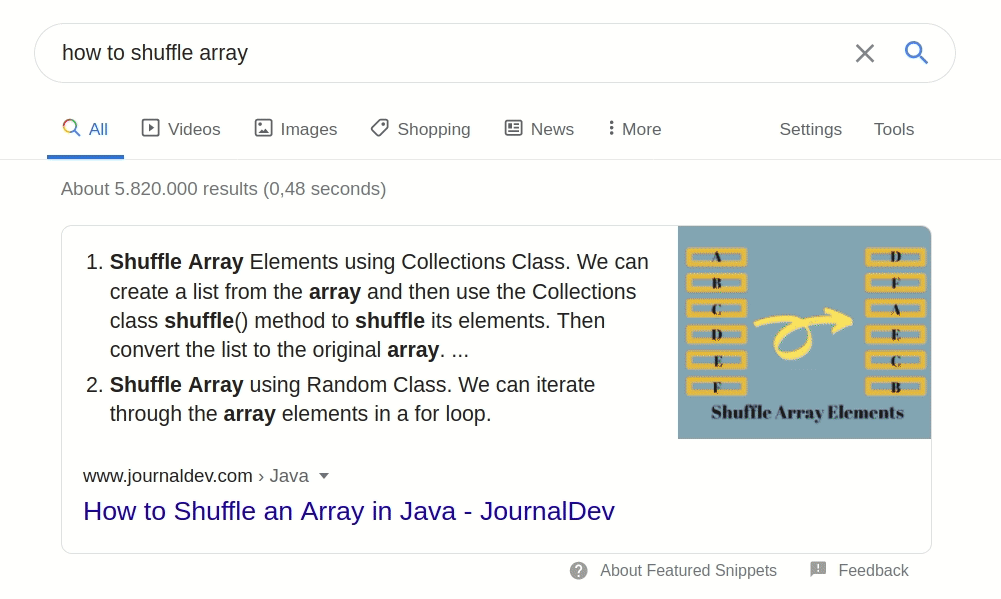
Task: Click the blue magnifying glass search icon
Action: pyautogui.click(x=916, y=53)
